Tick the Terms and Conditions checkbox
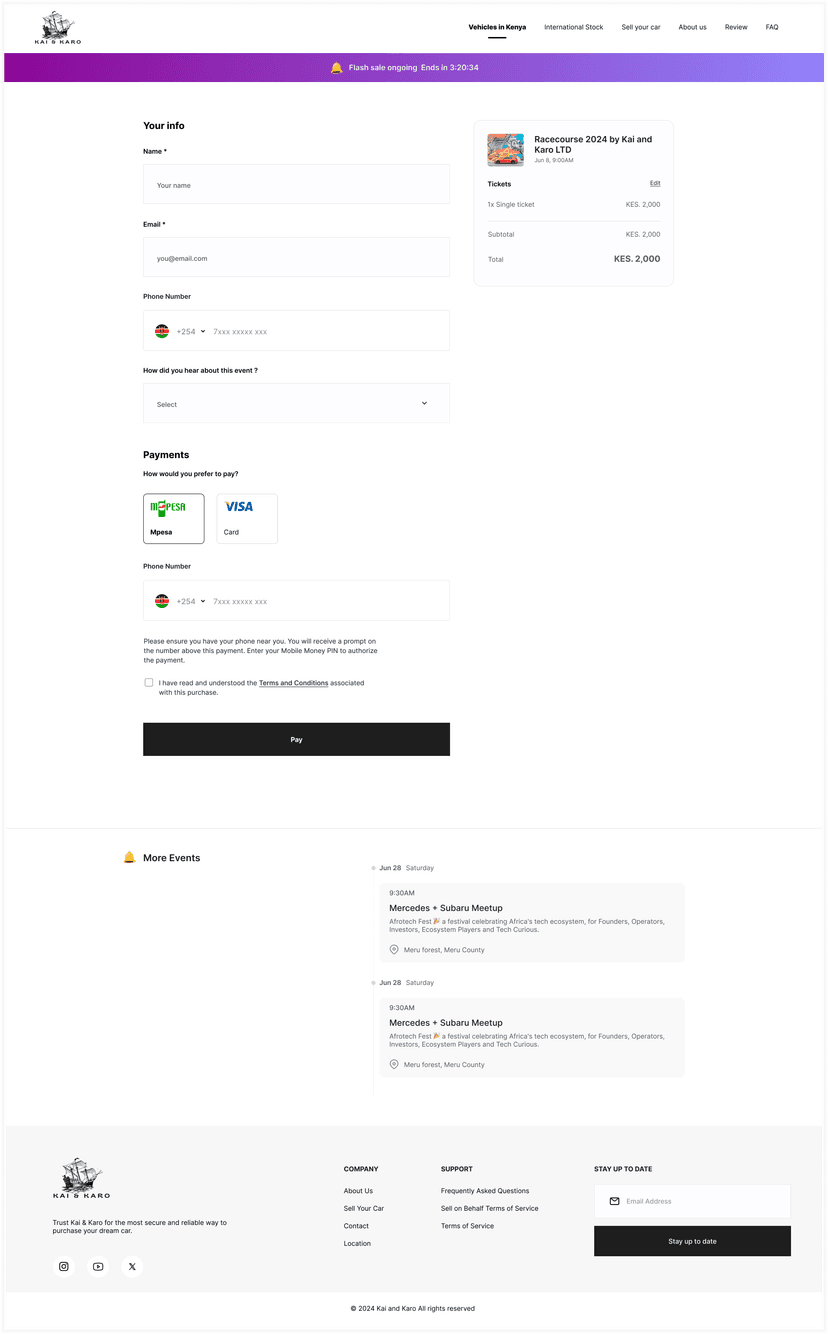This screenshot has width=828, height=1334. 149,683
